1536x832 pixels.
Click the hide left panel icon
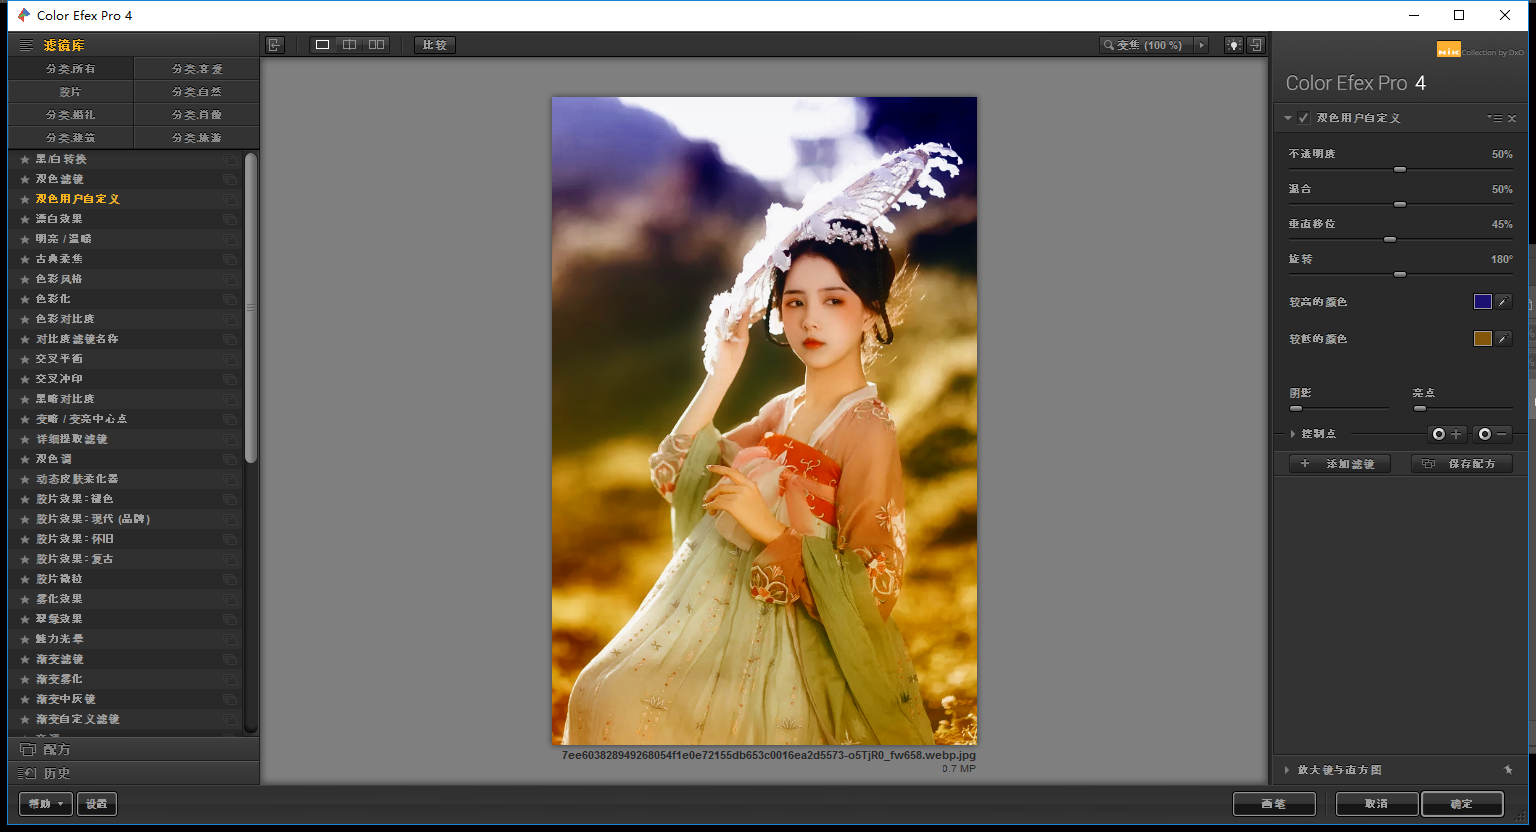pyautogui.click(x=275, y=45)
